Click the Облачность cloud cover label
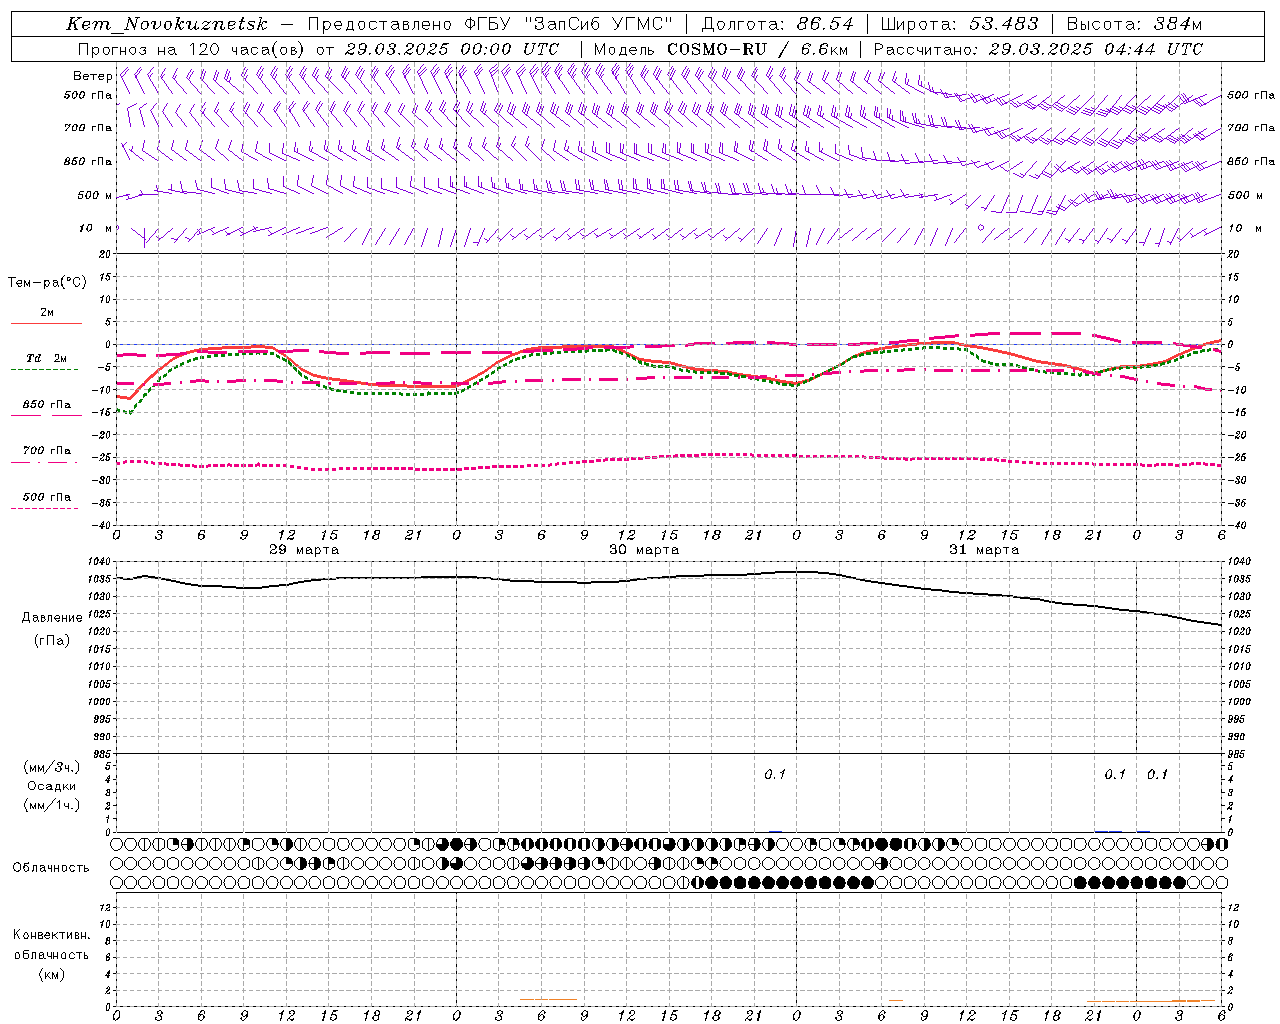Image resolution: width=1280 pixels, height=1024 pixels. tap(51, 868)
